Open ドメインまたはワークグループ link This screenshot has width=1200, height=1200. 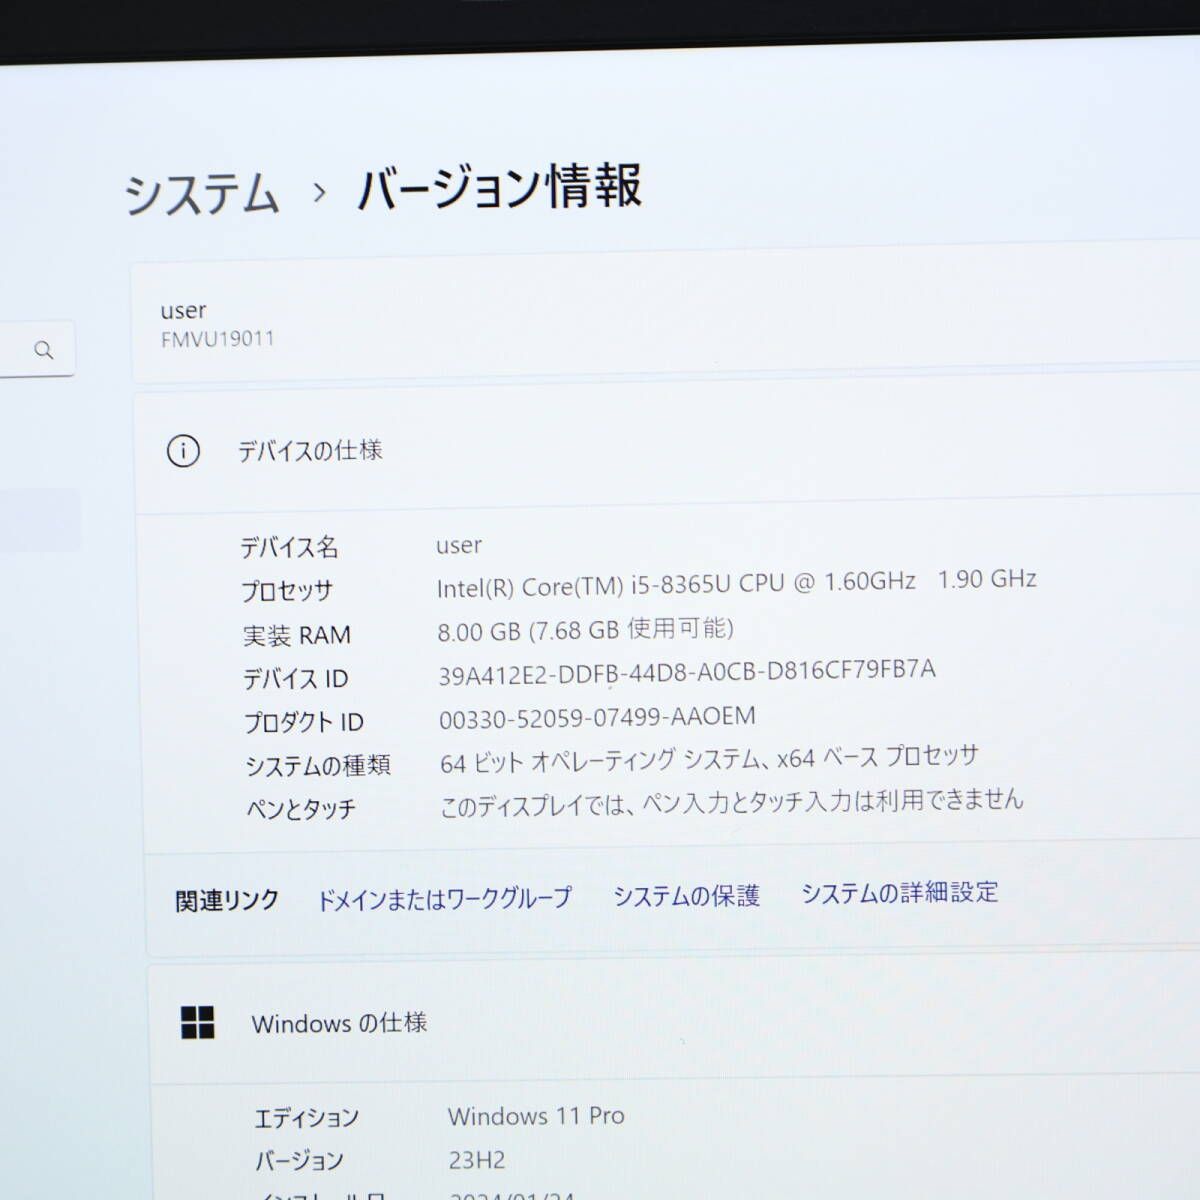pos(444,898)
